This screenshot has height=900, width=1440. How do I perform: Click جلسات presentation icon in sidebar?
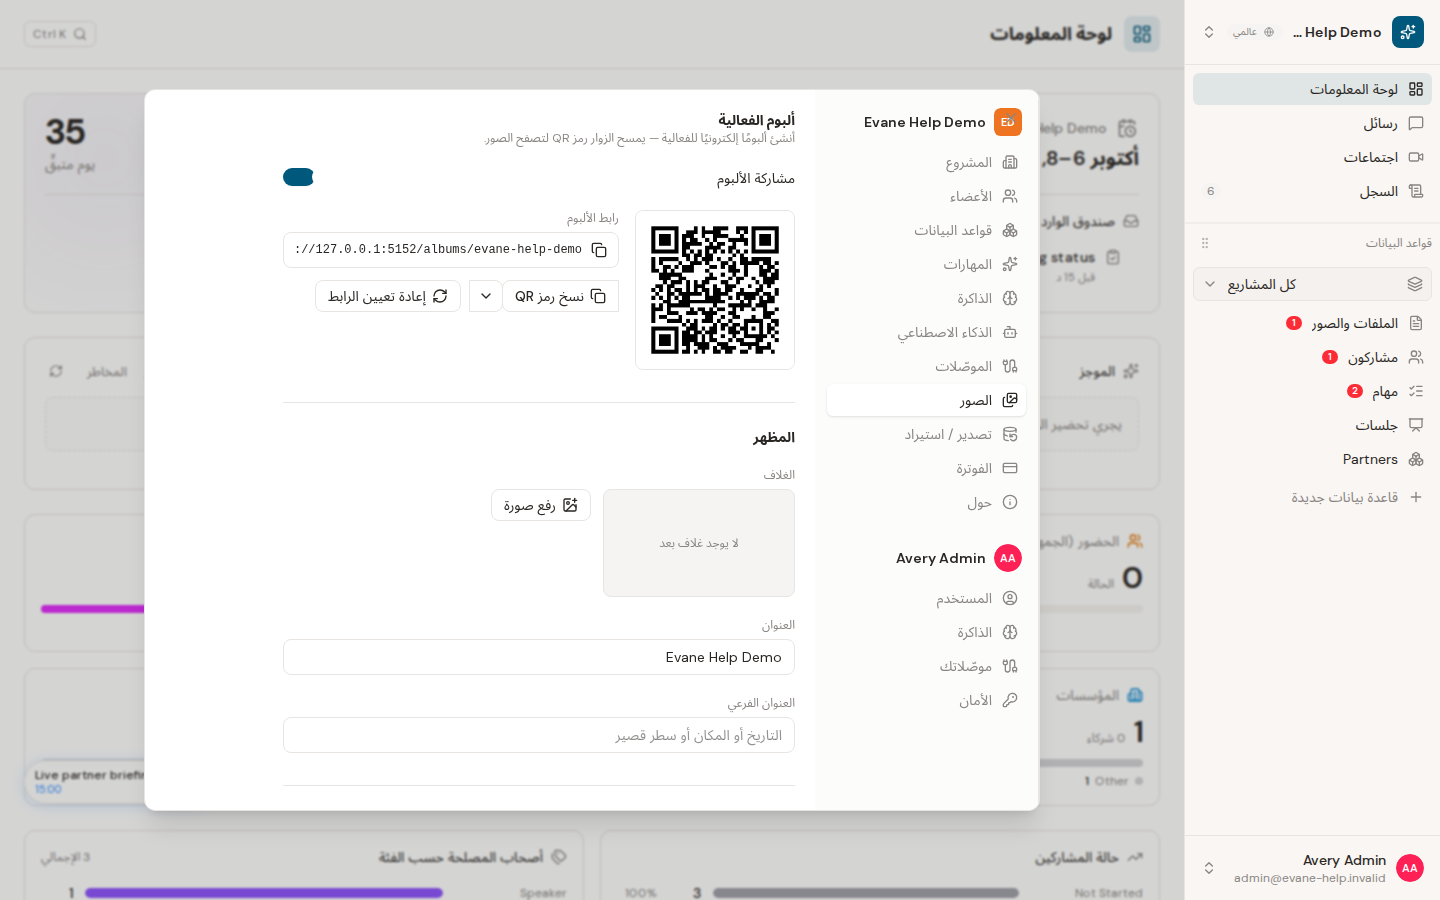(x=1416, y=425)
